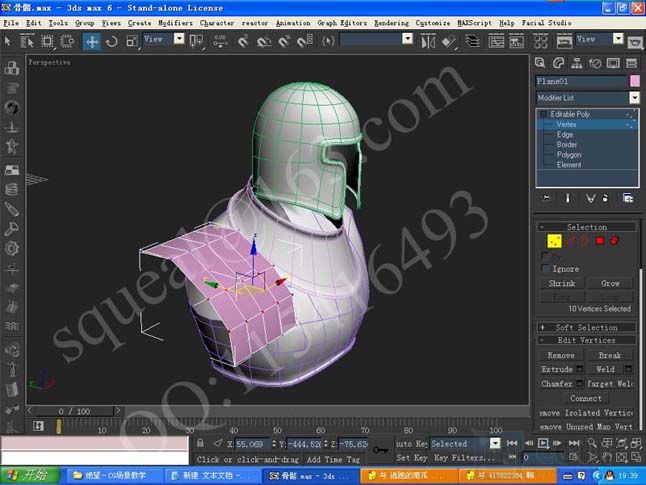Open the Modifiers menu
Screen dimensions: 646x485
coord(175,23)
